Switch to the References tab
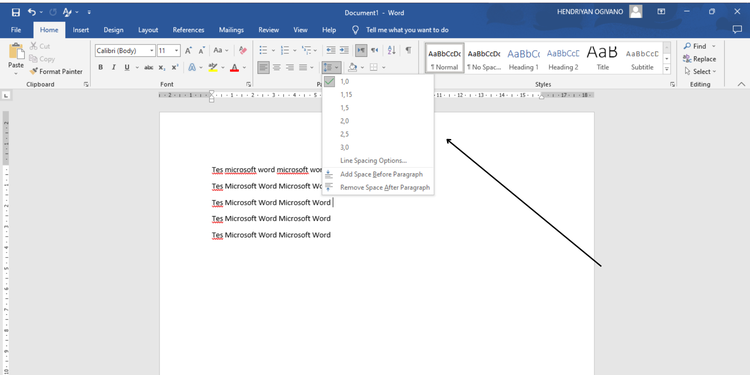This screenshot has height=375, width=750. (188, 30)
